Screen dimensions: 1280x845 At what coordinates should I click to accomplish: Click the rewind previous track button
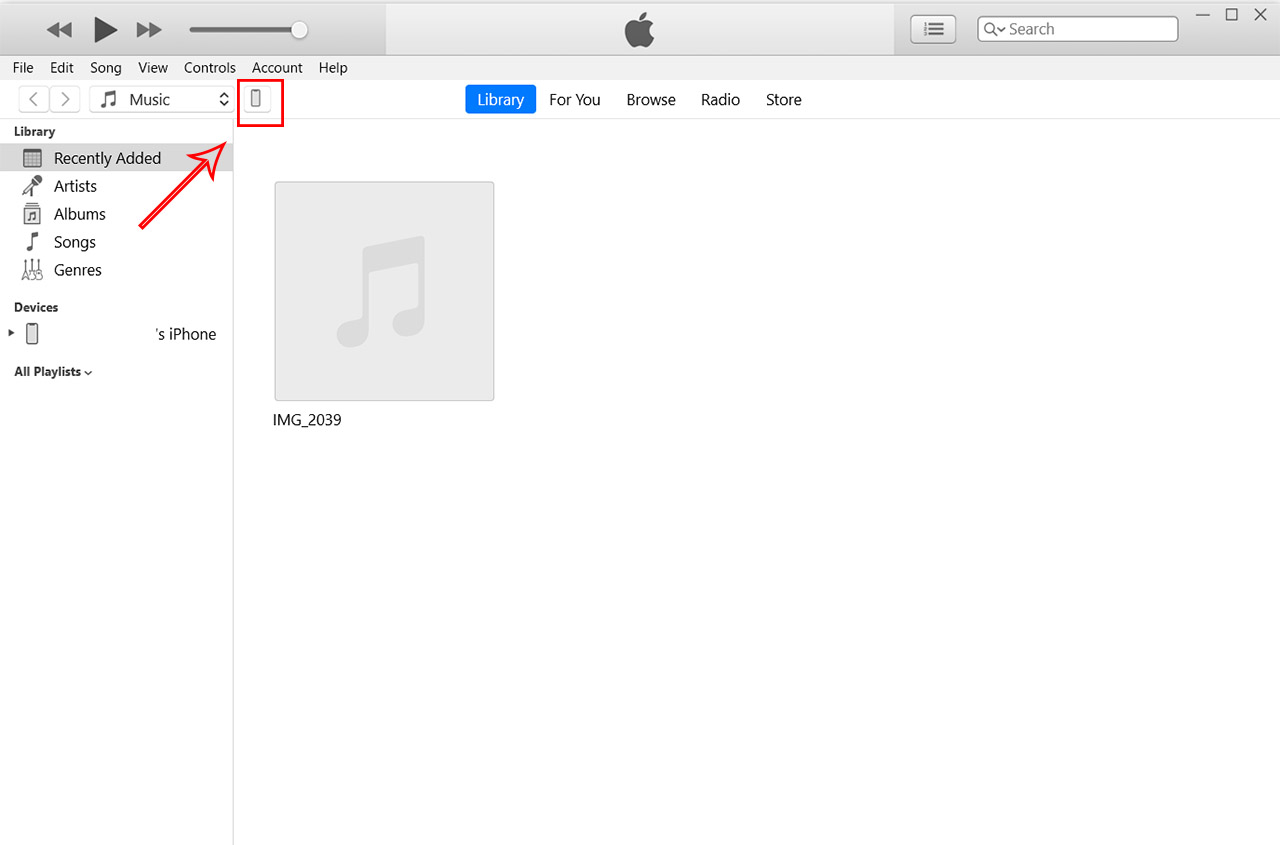point(59,30)
